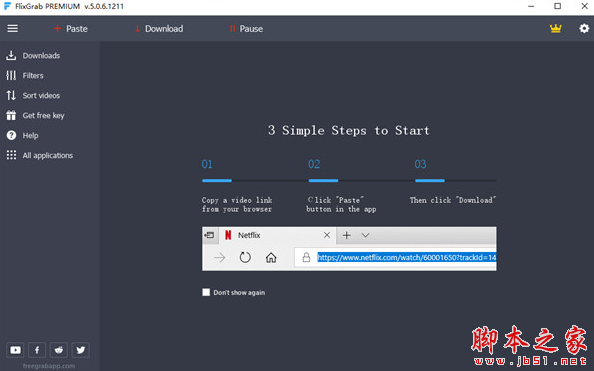The height and width of the screenshot is (371, 594).
Task: Click the step 01 number
Action: 207,164
